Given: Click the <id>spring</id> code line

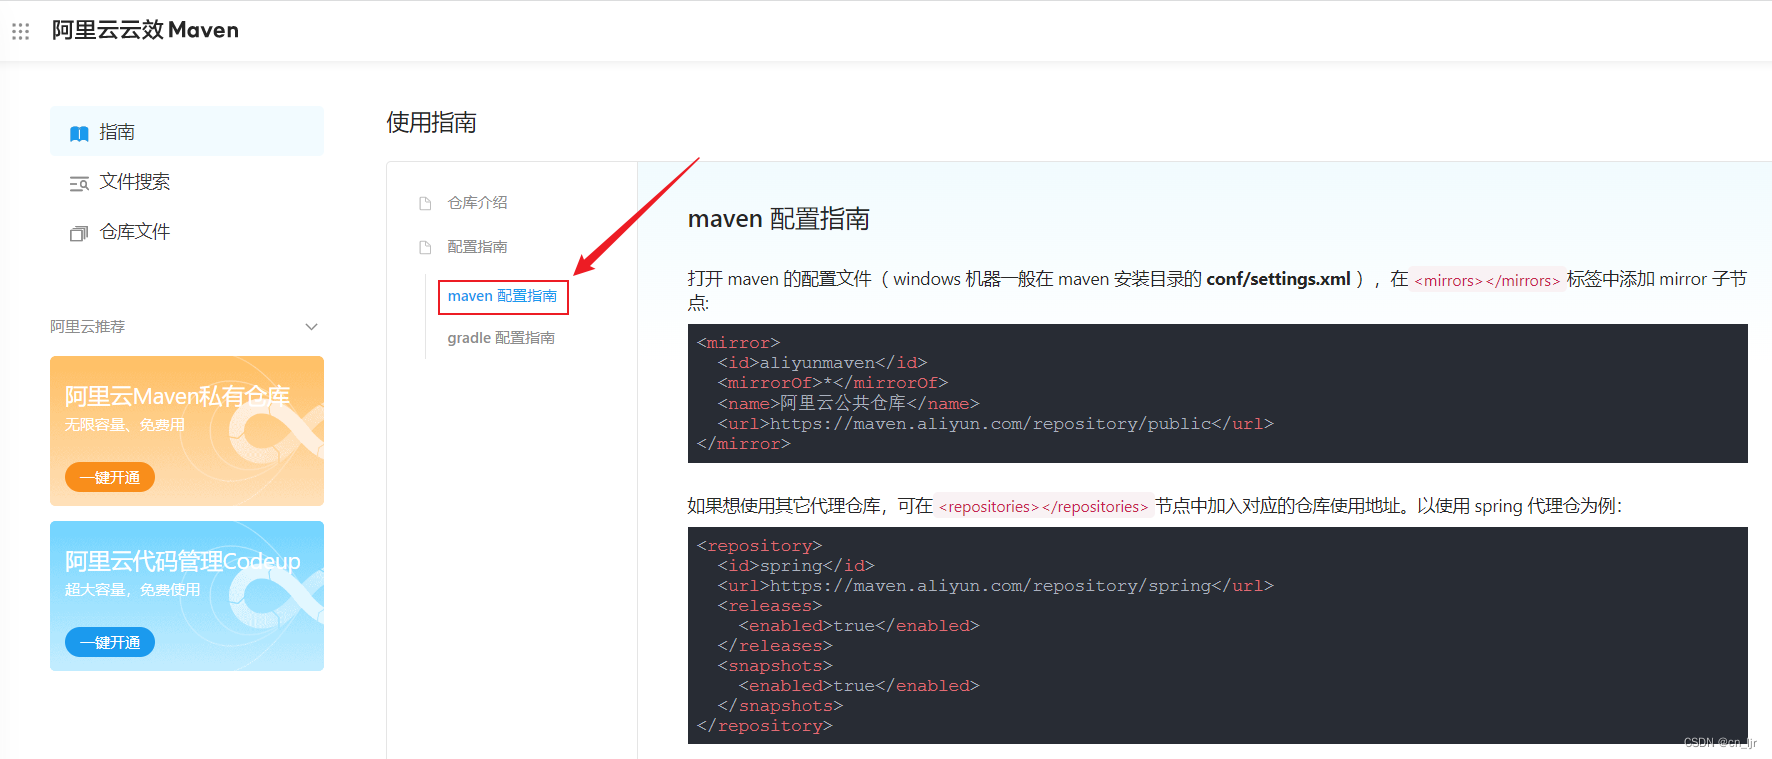Looking at the screenshot, I should pos(796,566).
